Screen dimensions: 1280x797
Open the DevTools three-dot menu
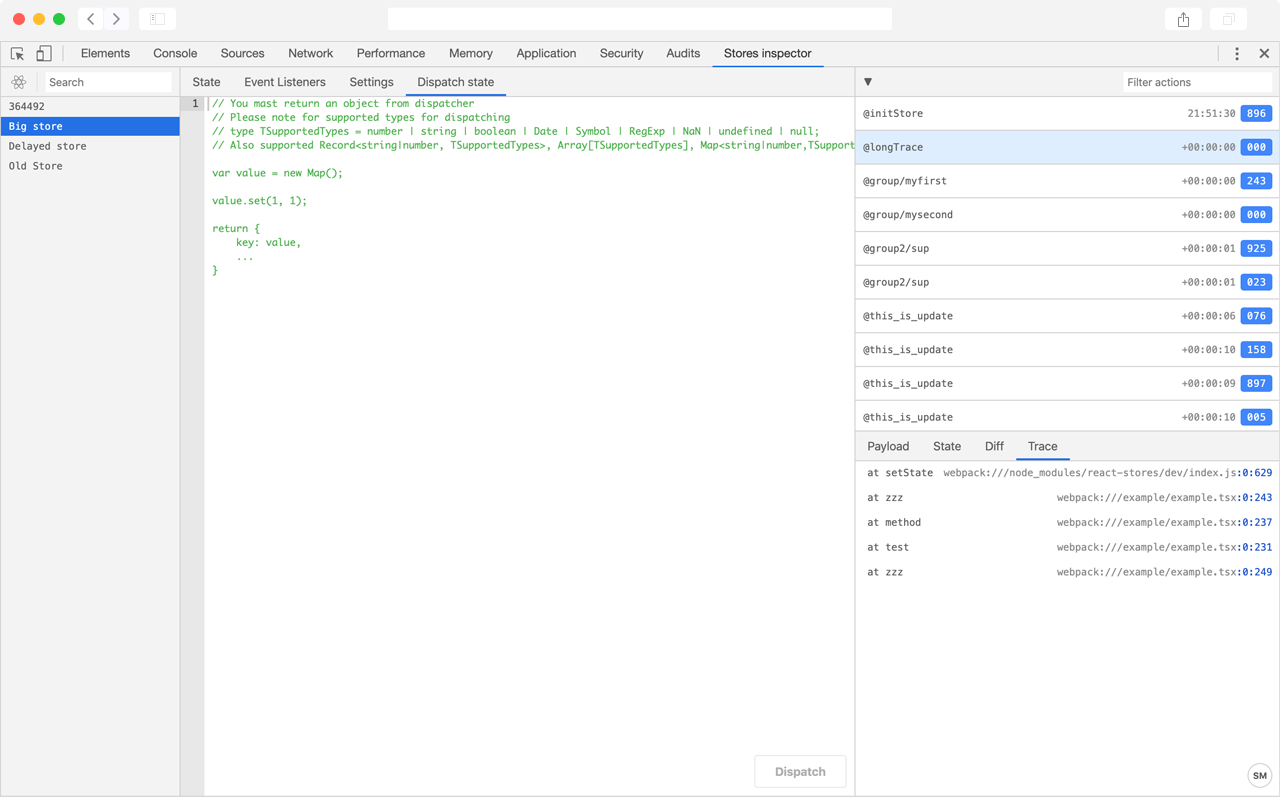(x=1237, y=54)
